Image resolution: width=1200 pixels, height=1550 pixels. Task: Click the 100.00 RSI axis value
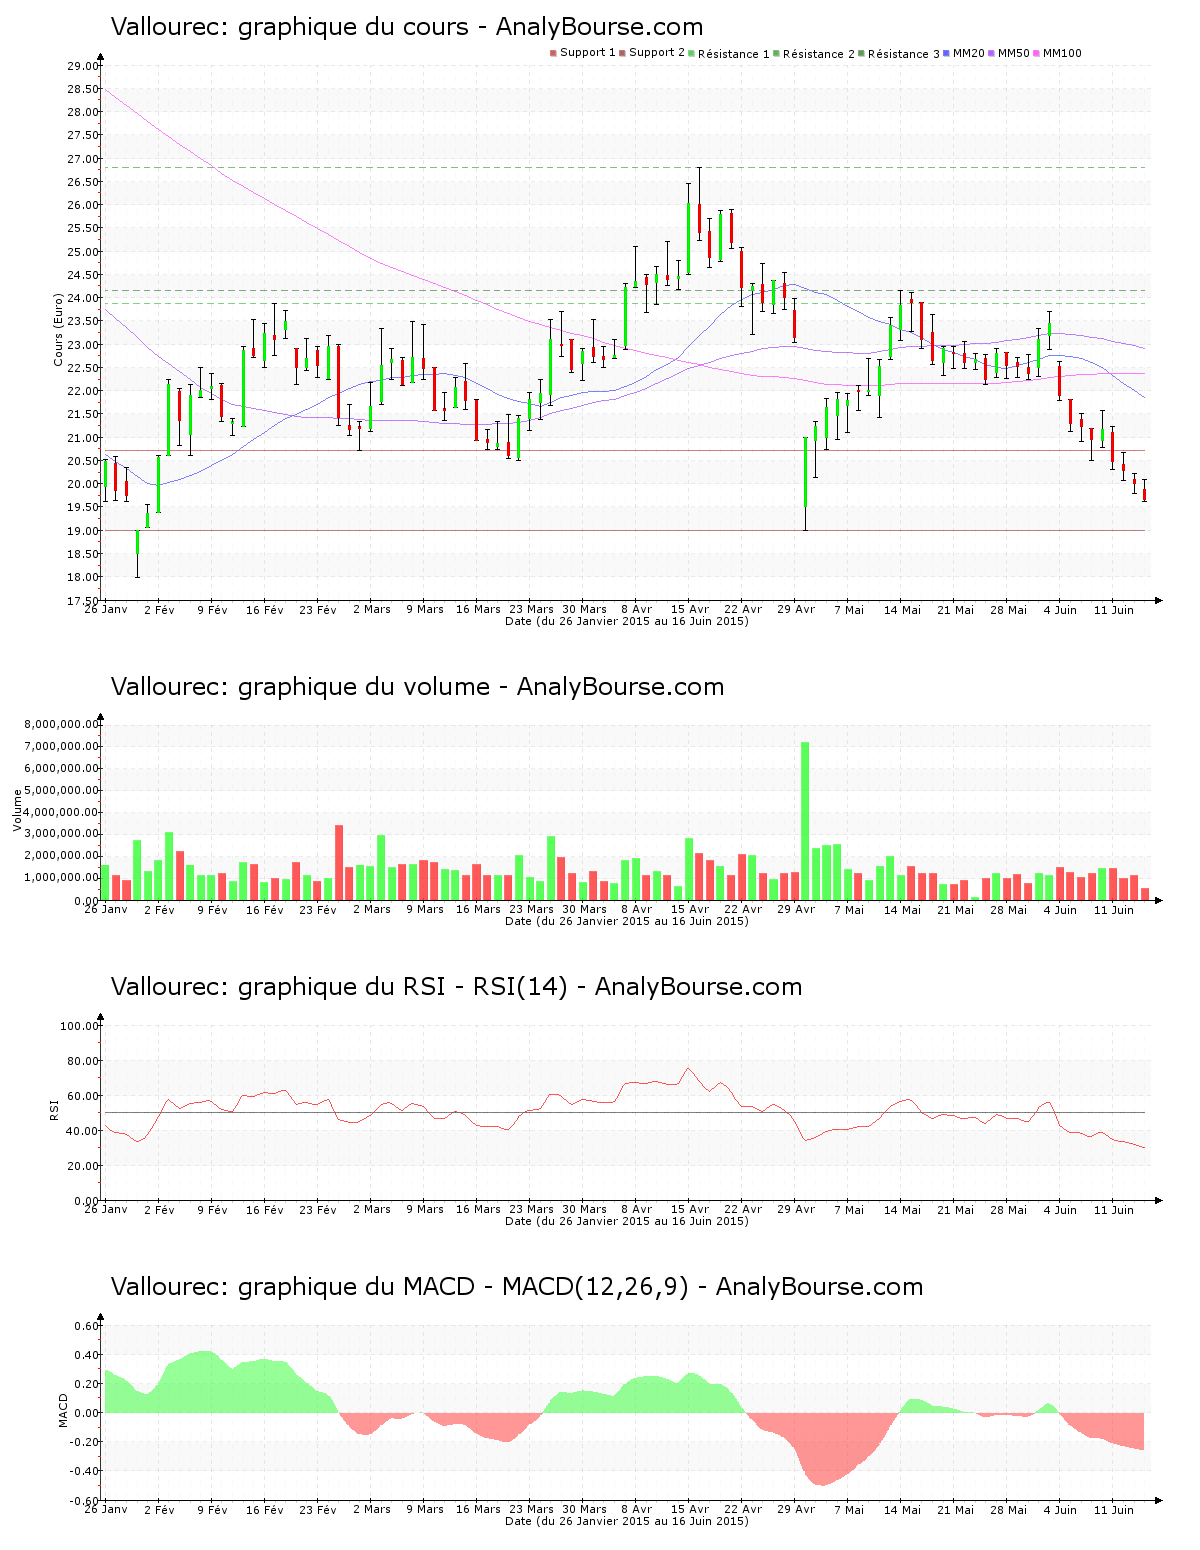pos(80,1026)
